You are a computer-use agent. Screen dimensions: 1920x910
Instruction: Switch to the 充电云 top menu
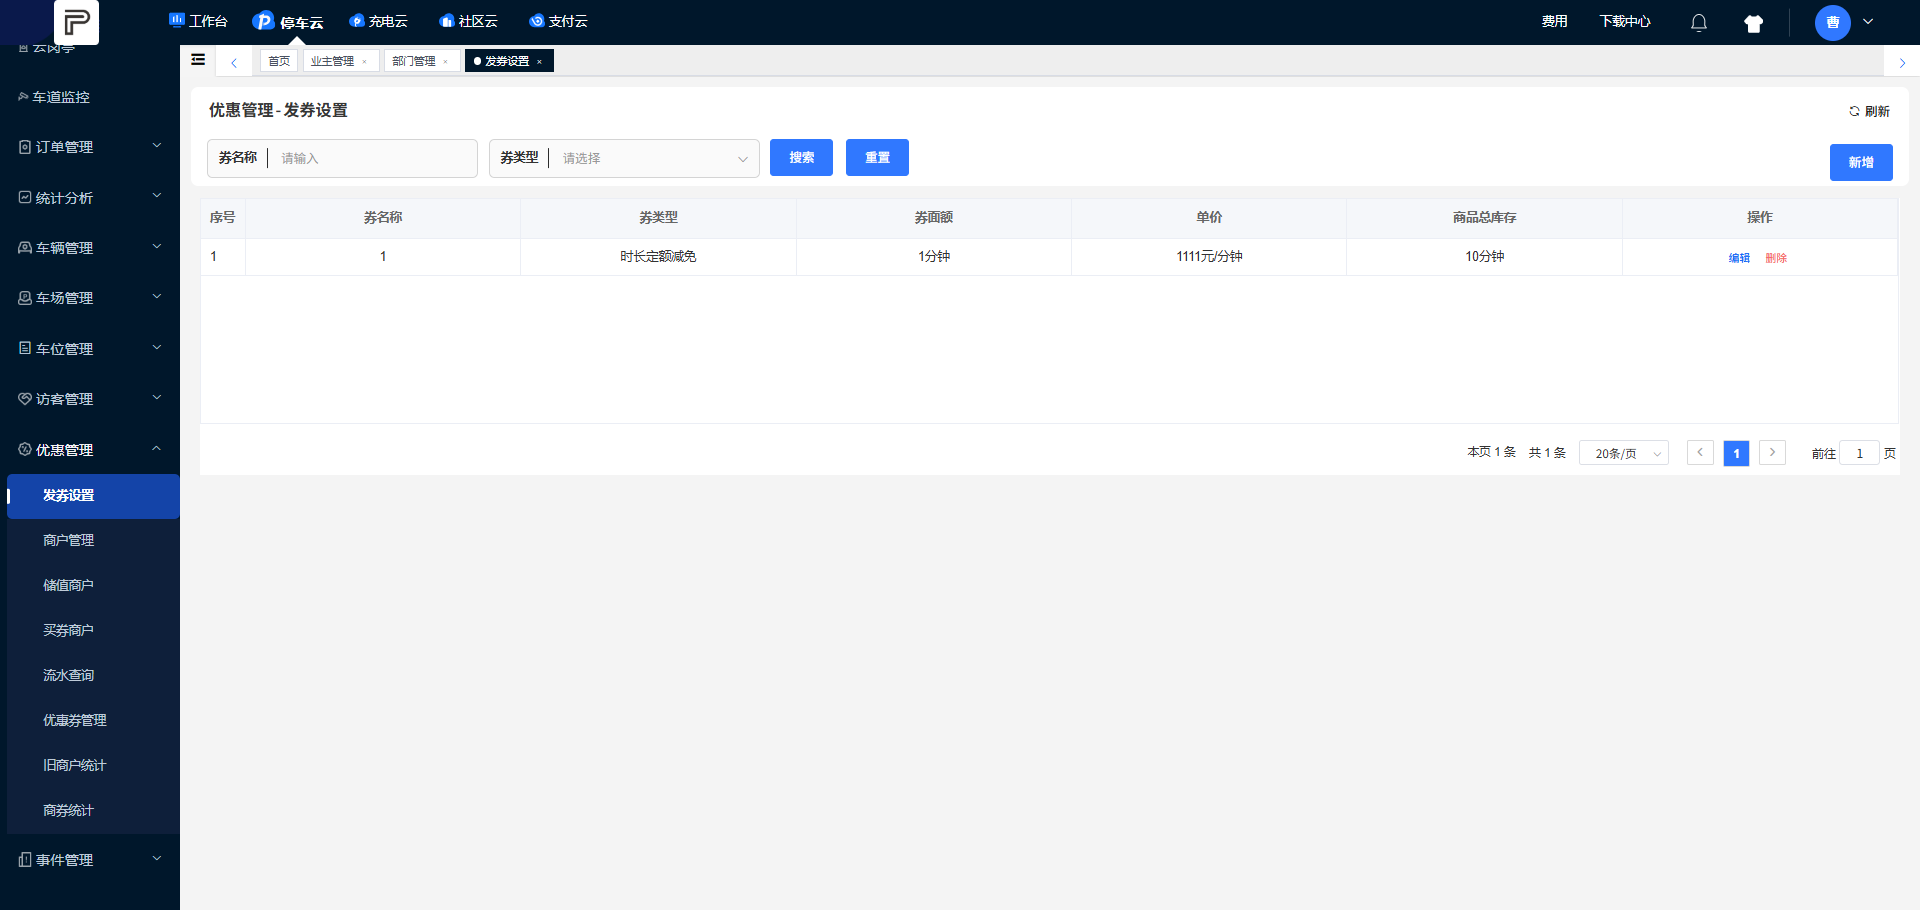[378, 21]
